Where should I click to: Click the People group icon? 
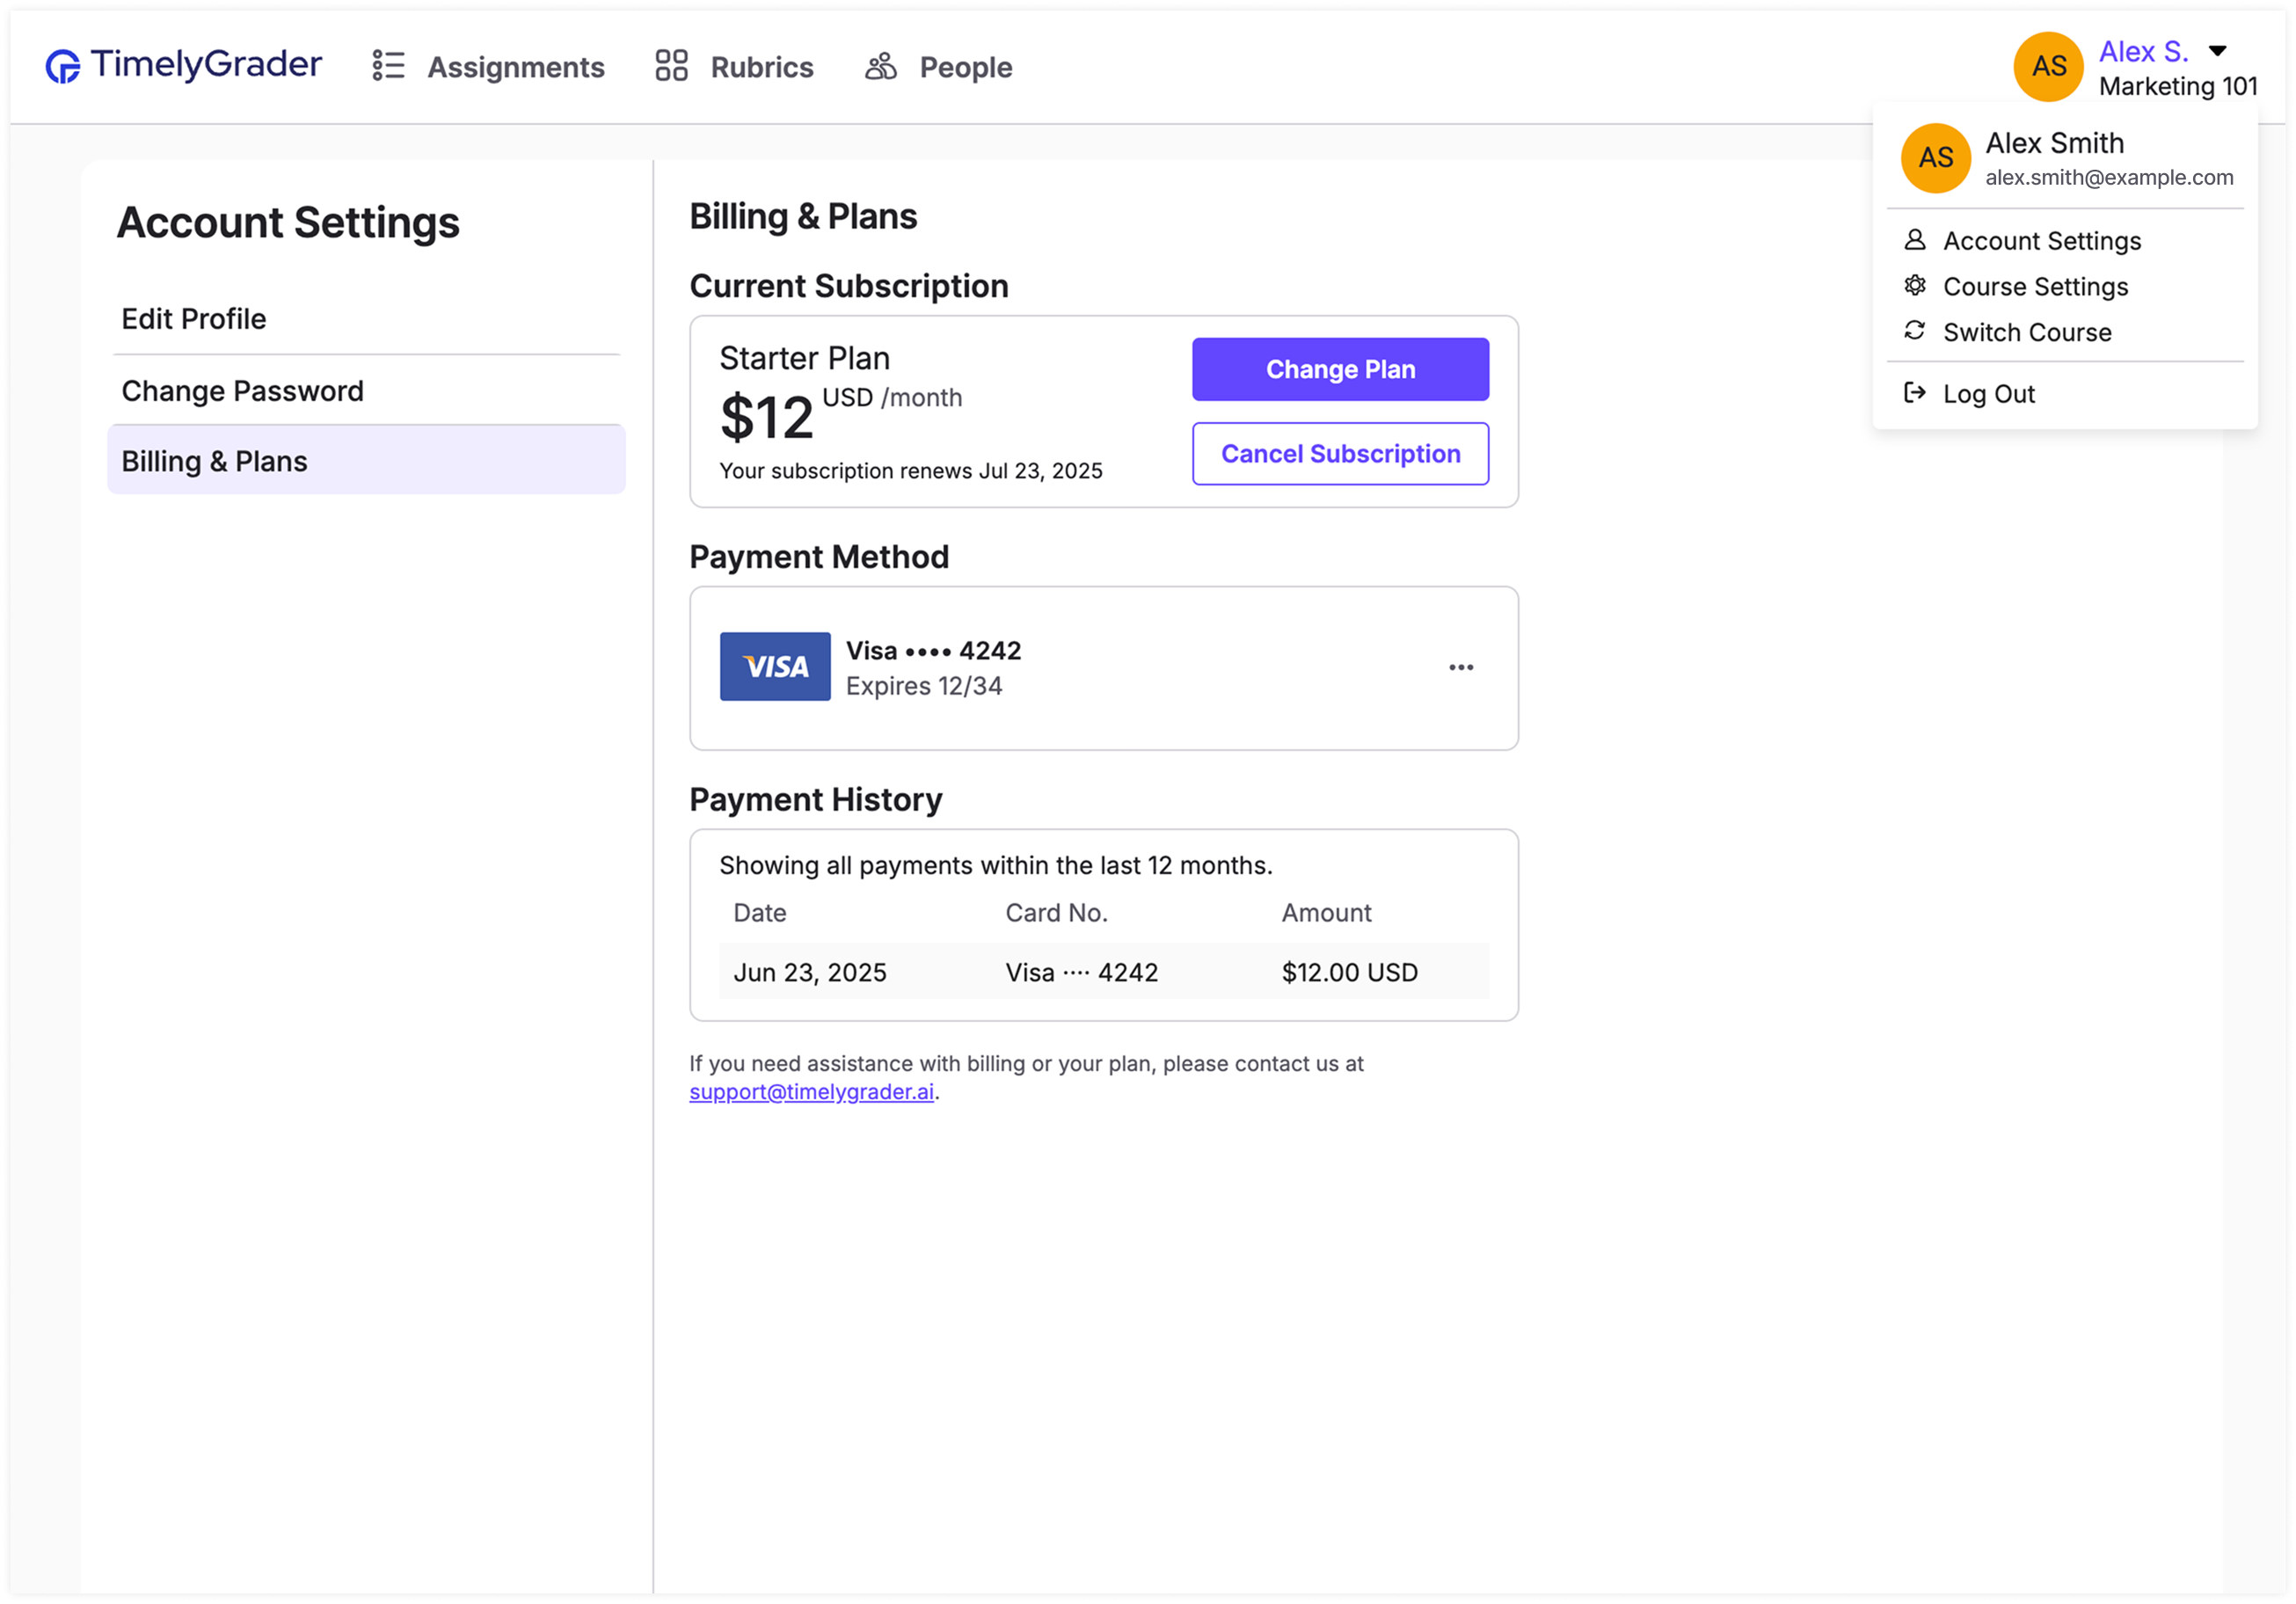pos(880,67)
